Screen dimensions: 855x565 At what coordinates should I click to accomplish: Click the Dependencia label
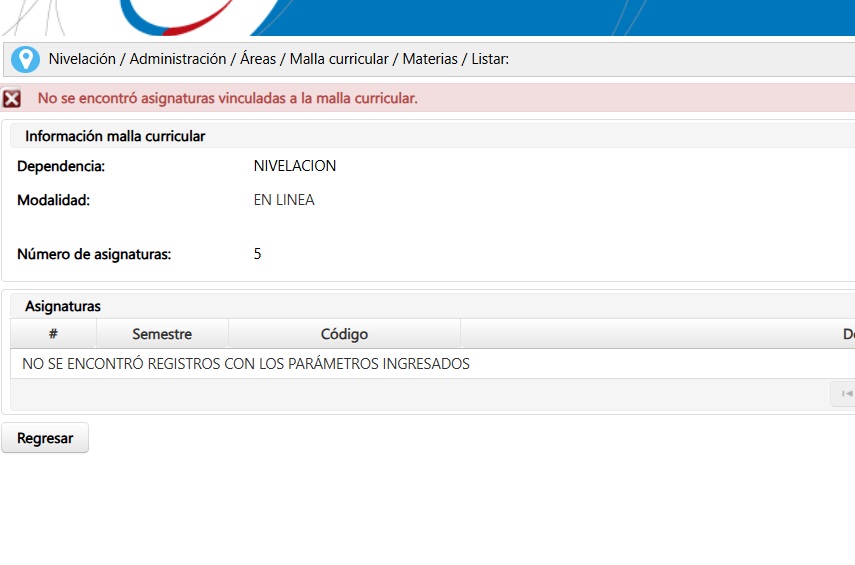[x=61, y=166]
